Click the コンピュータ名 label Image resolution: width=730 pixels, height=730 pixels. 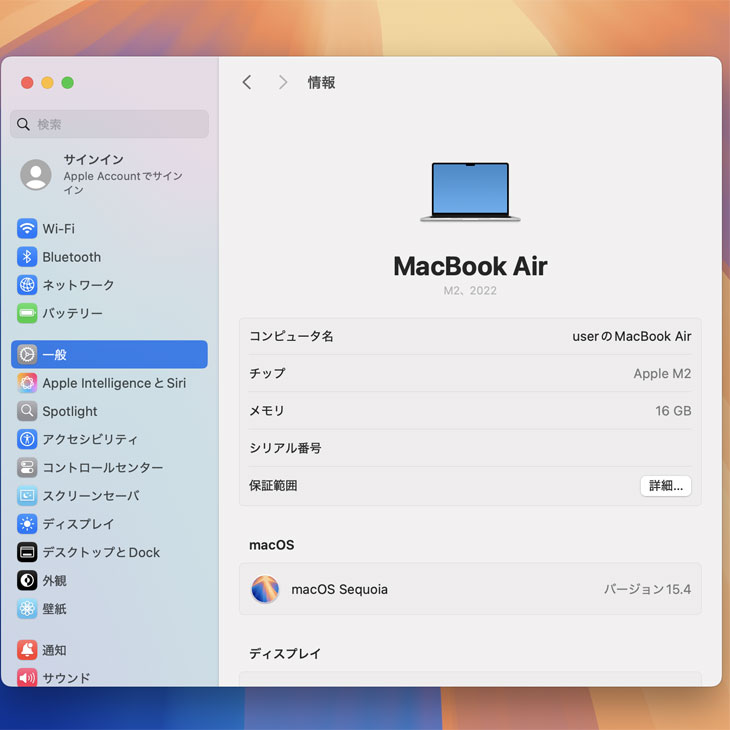(x=291, y=336)
